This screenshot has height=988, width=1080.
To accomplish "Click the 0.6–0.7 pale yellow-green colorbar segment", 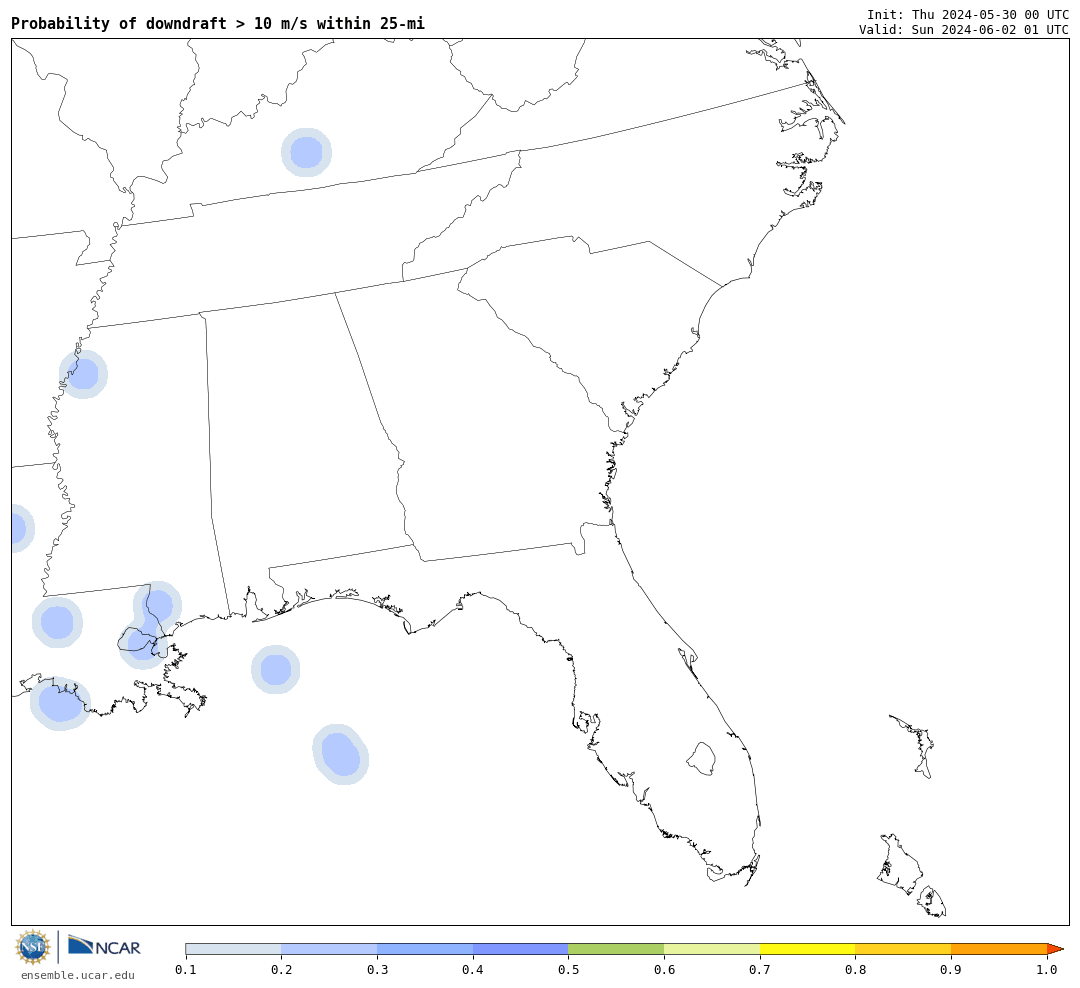I will tap(712, 949).
